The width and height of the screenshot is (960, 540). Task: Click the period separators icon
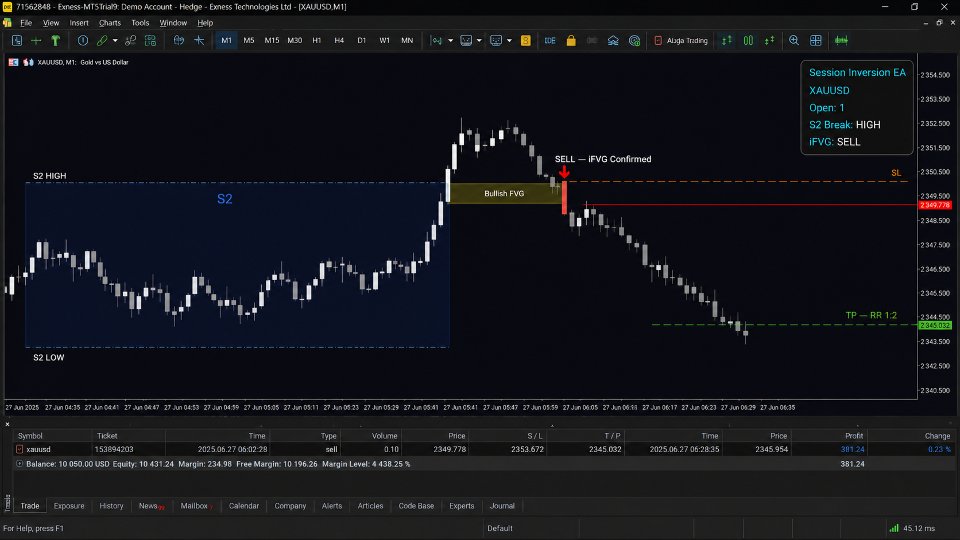pyautogui.click(x=199, y=40)
